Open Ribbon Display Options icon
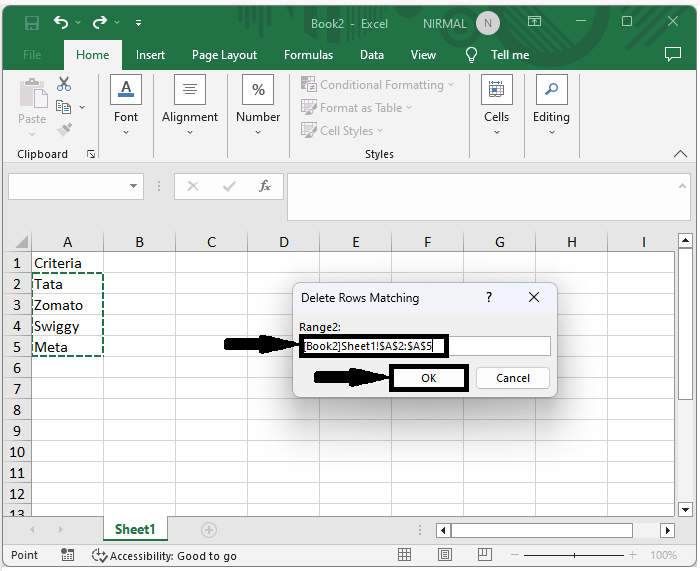The image size is (700, 571). pyautogui.click(x=534, y=21)
